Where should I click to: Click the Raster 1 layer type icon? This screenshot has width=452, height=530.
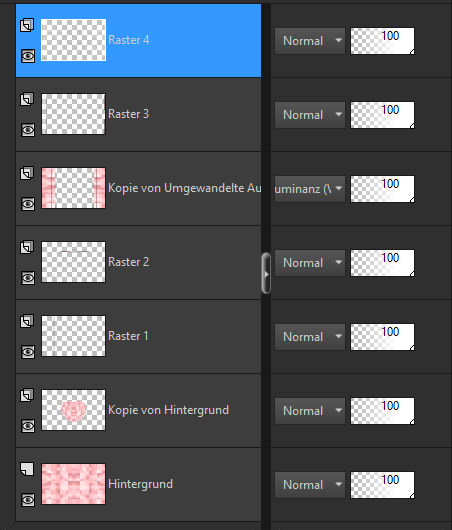pyautogui.click(x=27, y=321)
